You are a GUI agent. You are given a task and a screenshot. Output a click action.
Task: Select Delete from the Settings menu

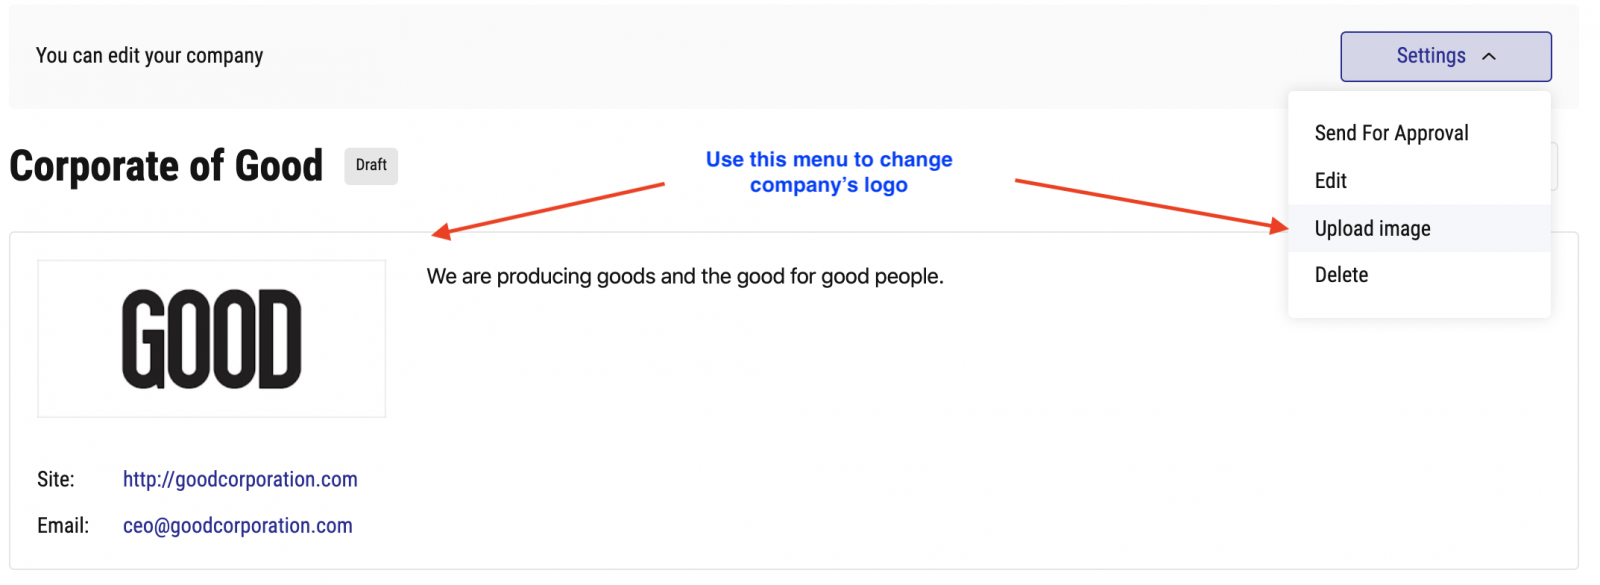coord(1341,275)
